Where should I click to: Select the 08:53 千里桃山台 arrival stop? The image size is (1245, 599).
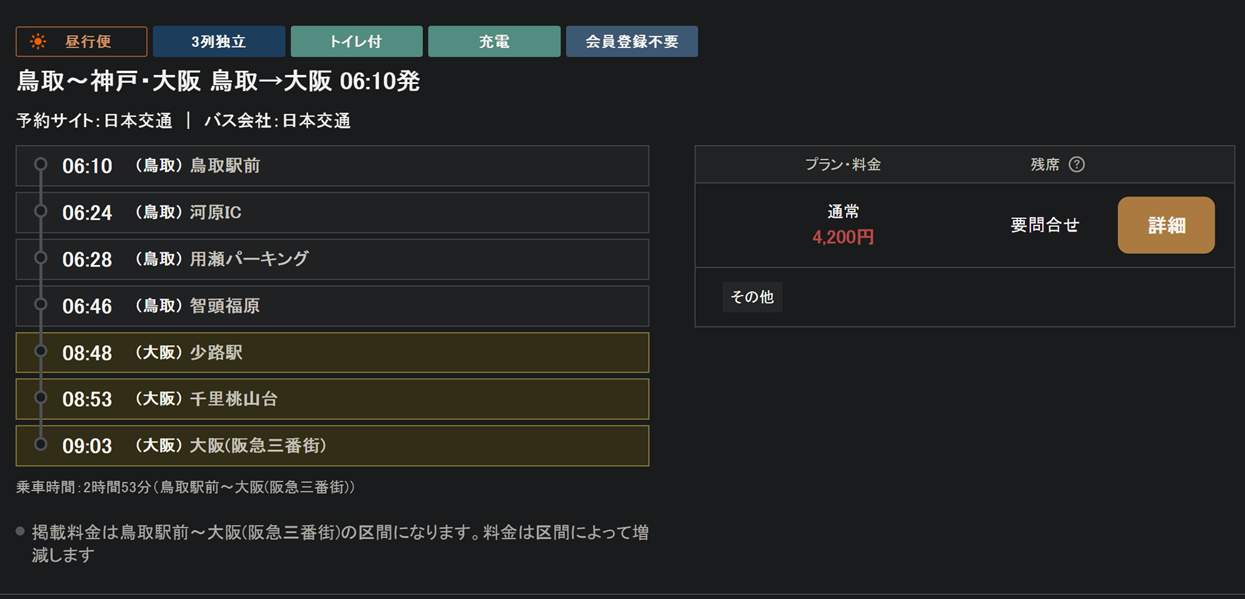coord(333,399)
